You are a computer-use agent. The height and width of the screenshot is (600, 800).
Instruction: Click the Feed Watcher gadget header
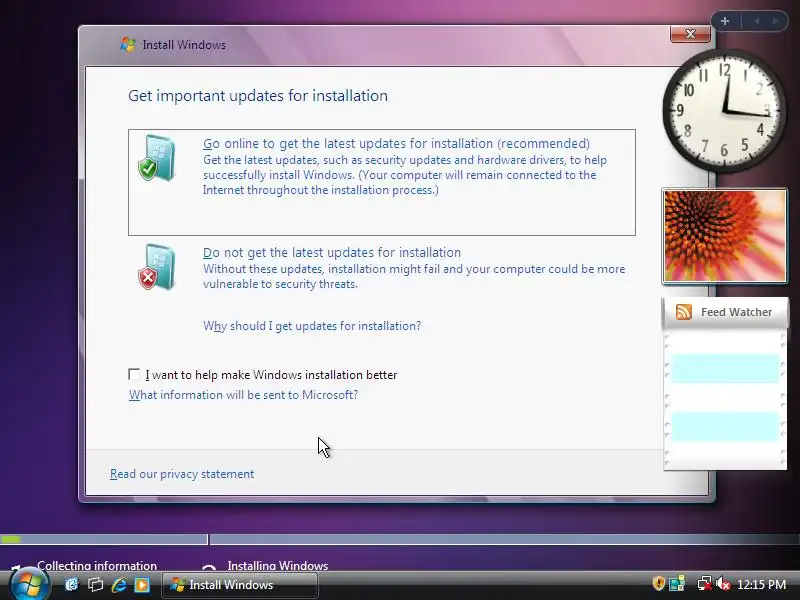tap(725, 312)
